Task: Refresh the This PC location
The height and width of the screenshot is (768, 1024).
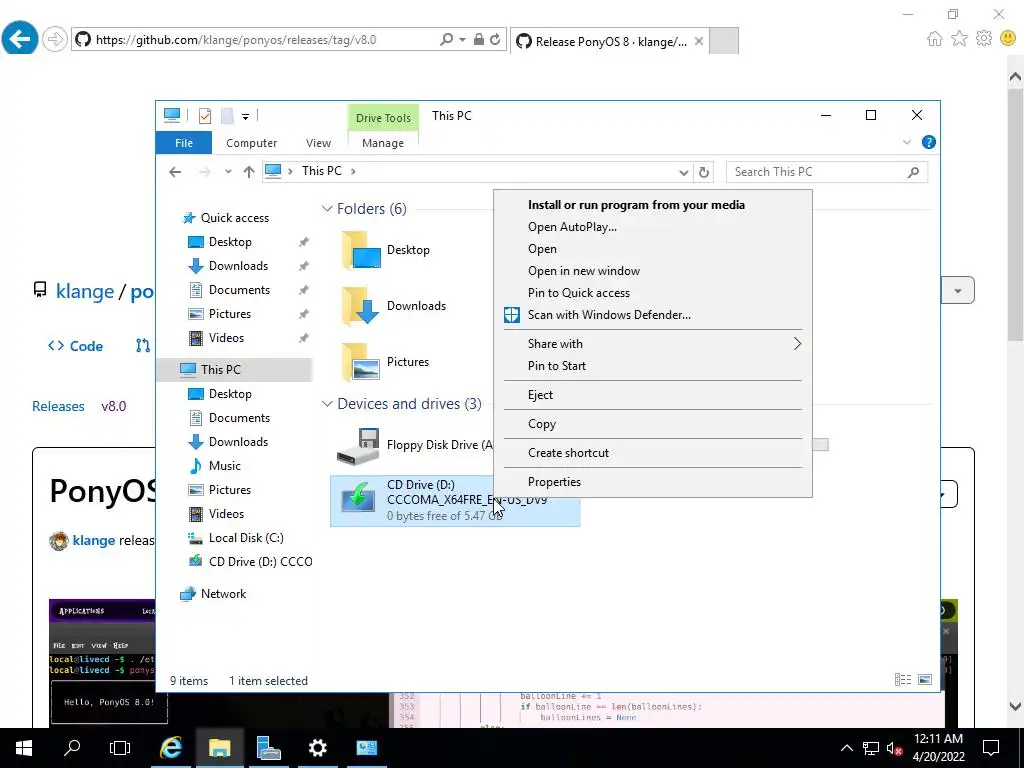Action: 703,172
